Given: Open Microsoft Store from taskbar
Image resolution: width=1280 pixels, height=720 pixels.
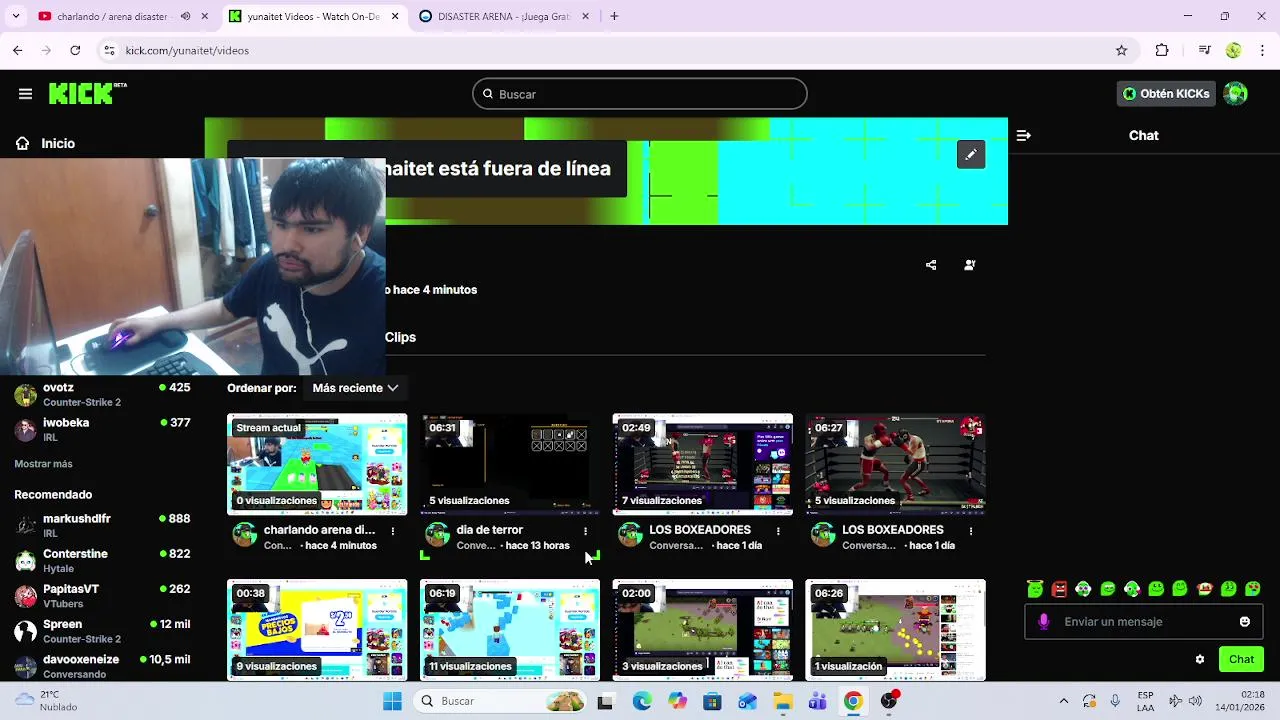Looking at the screenshot, I should click(712, 701).
